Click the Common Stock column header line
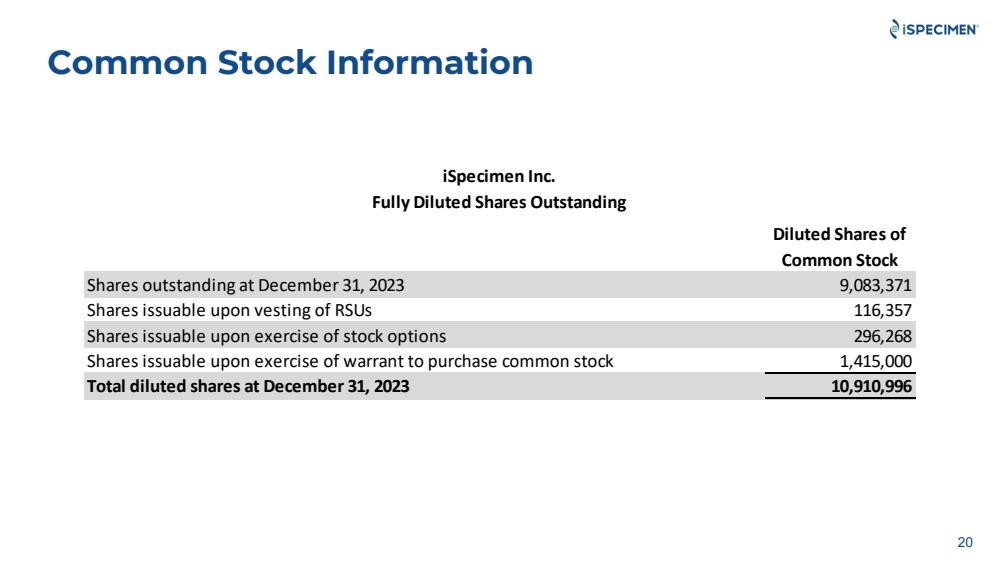The width and height of the screenshot is (999, 562). coord(839,260)
